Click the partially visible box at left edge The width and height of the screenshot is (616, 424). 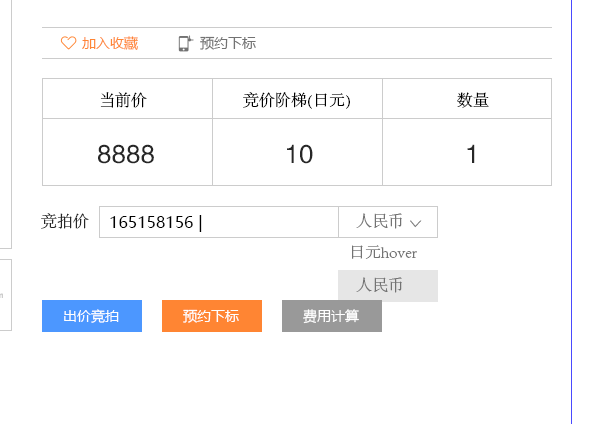click(5, 295)
